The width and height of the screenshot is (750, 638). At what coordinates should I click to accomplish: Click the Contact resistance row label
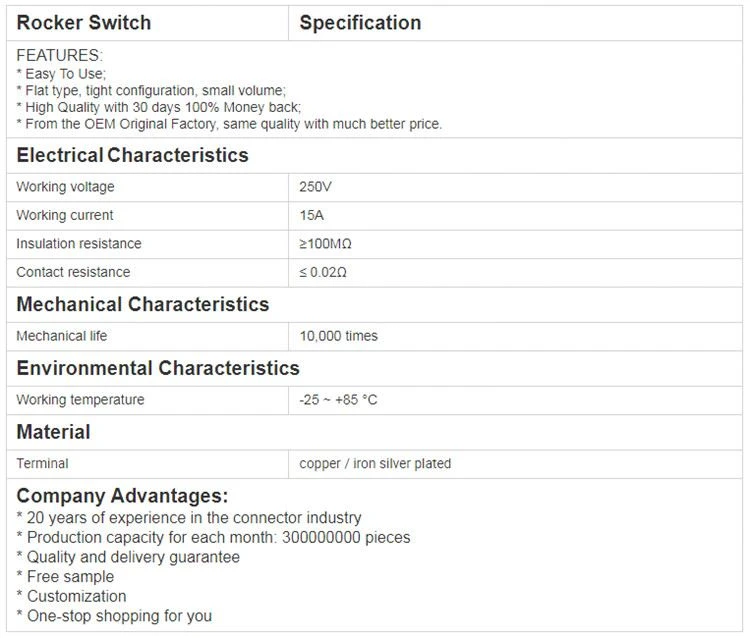pos(73,272)
